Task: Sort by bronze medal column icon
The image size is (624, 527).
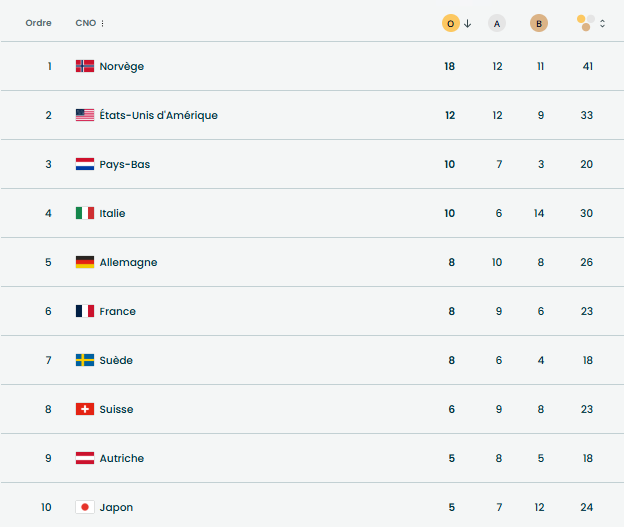Action: click(x=539, y=23)
